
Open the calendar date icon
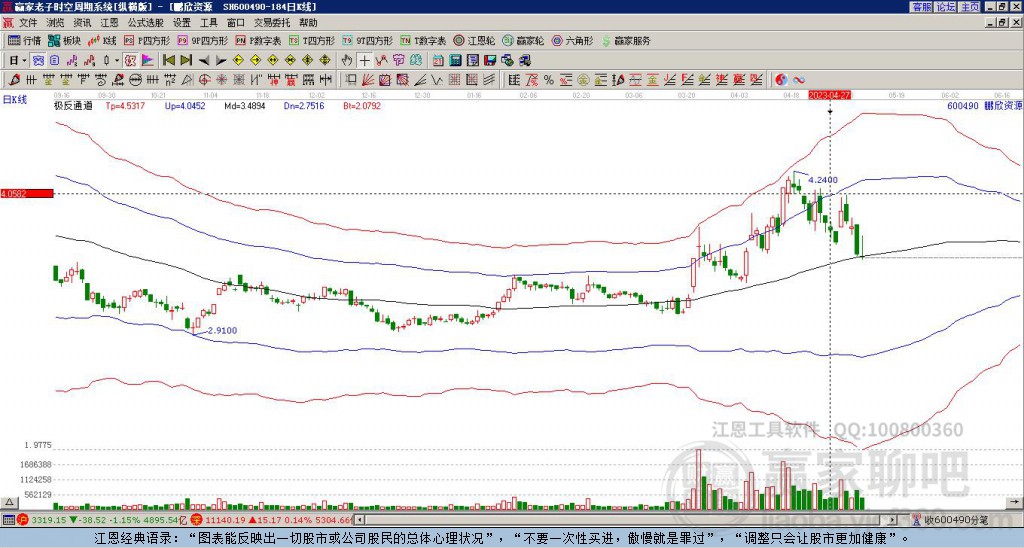point(438,60)
